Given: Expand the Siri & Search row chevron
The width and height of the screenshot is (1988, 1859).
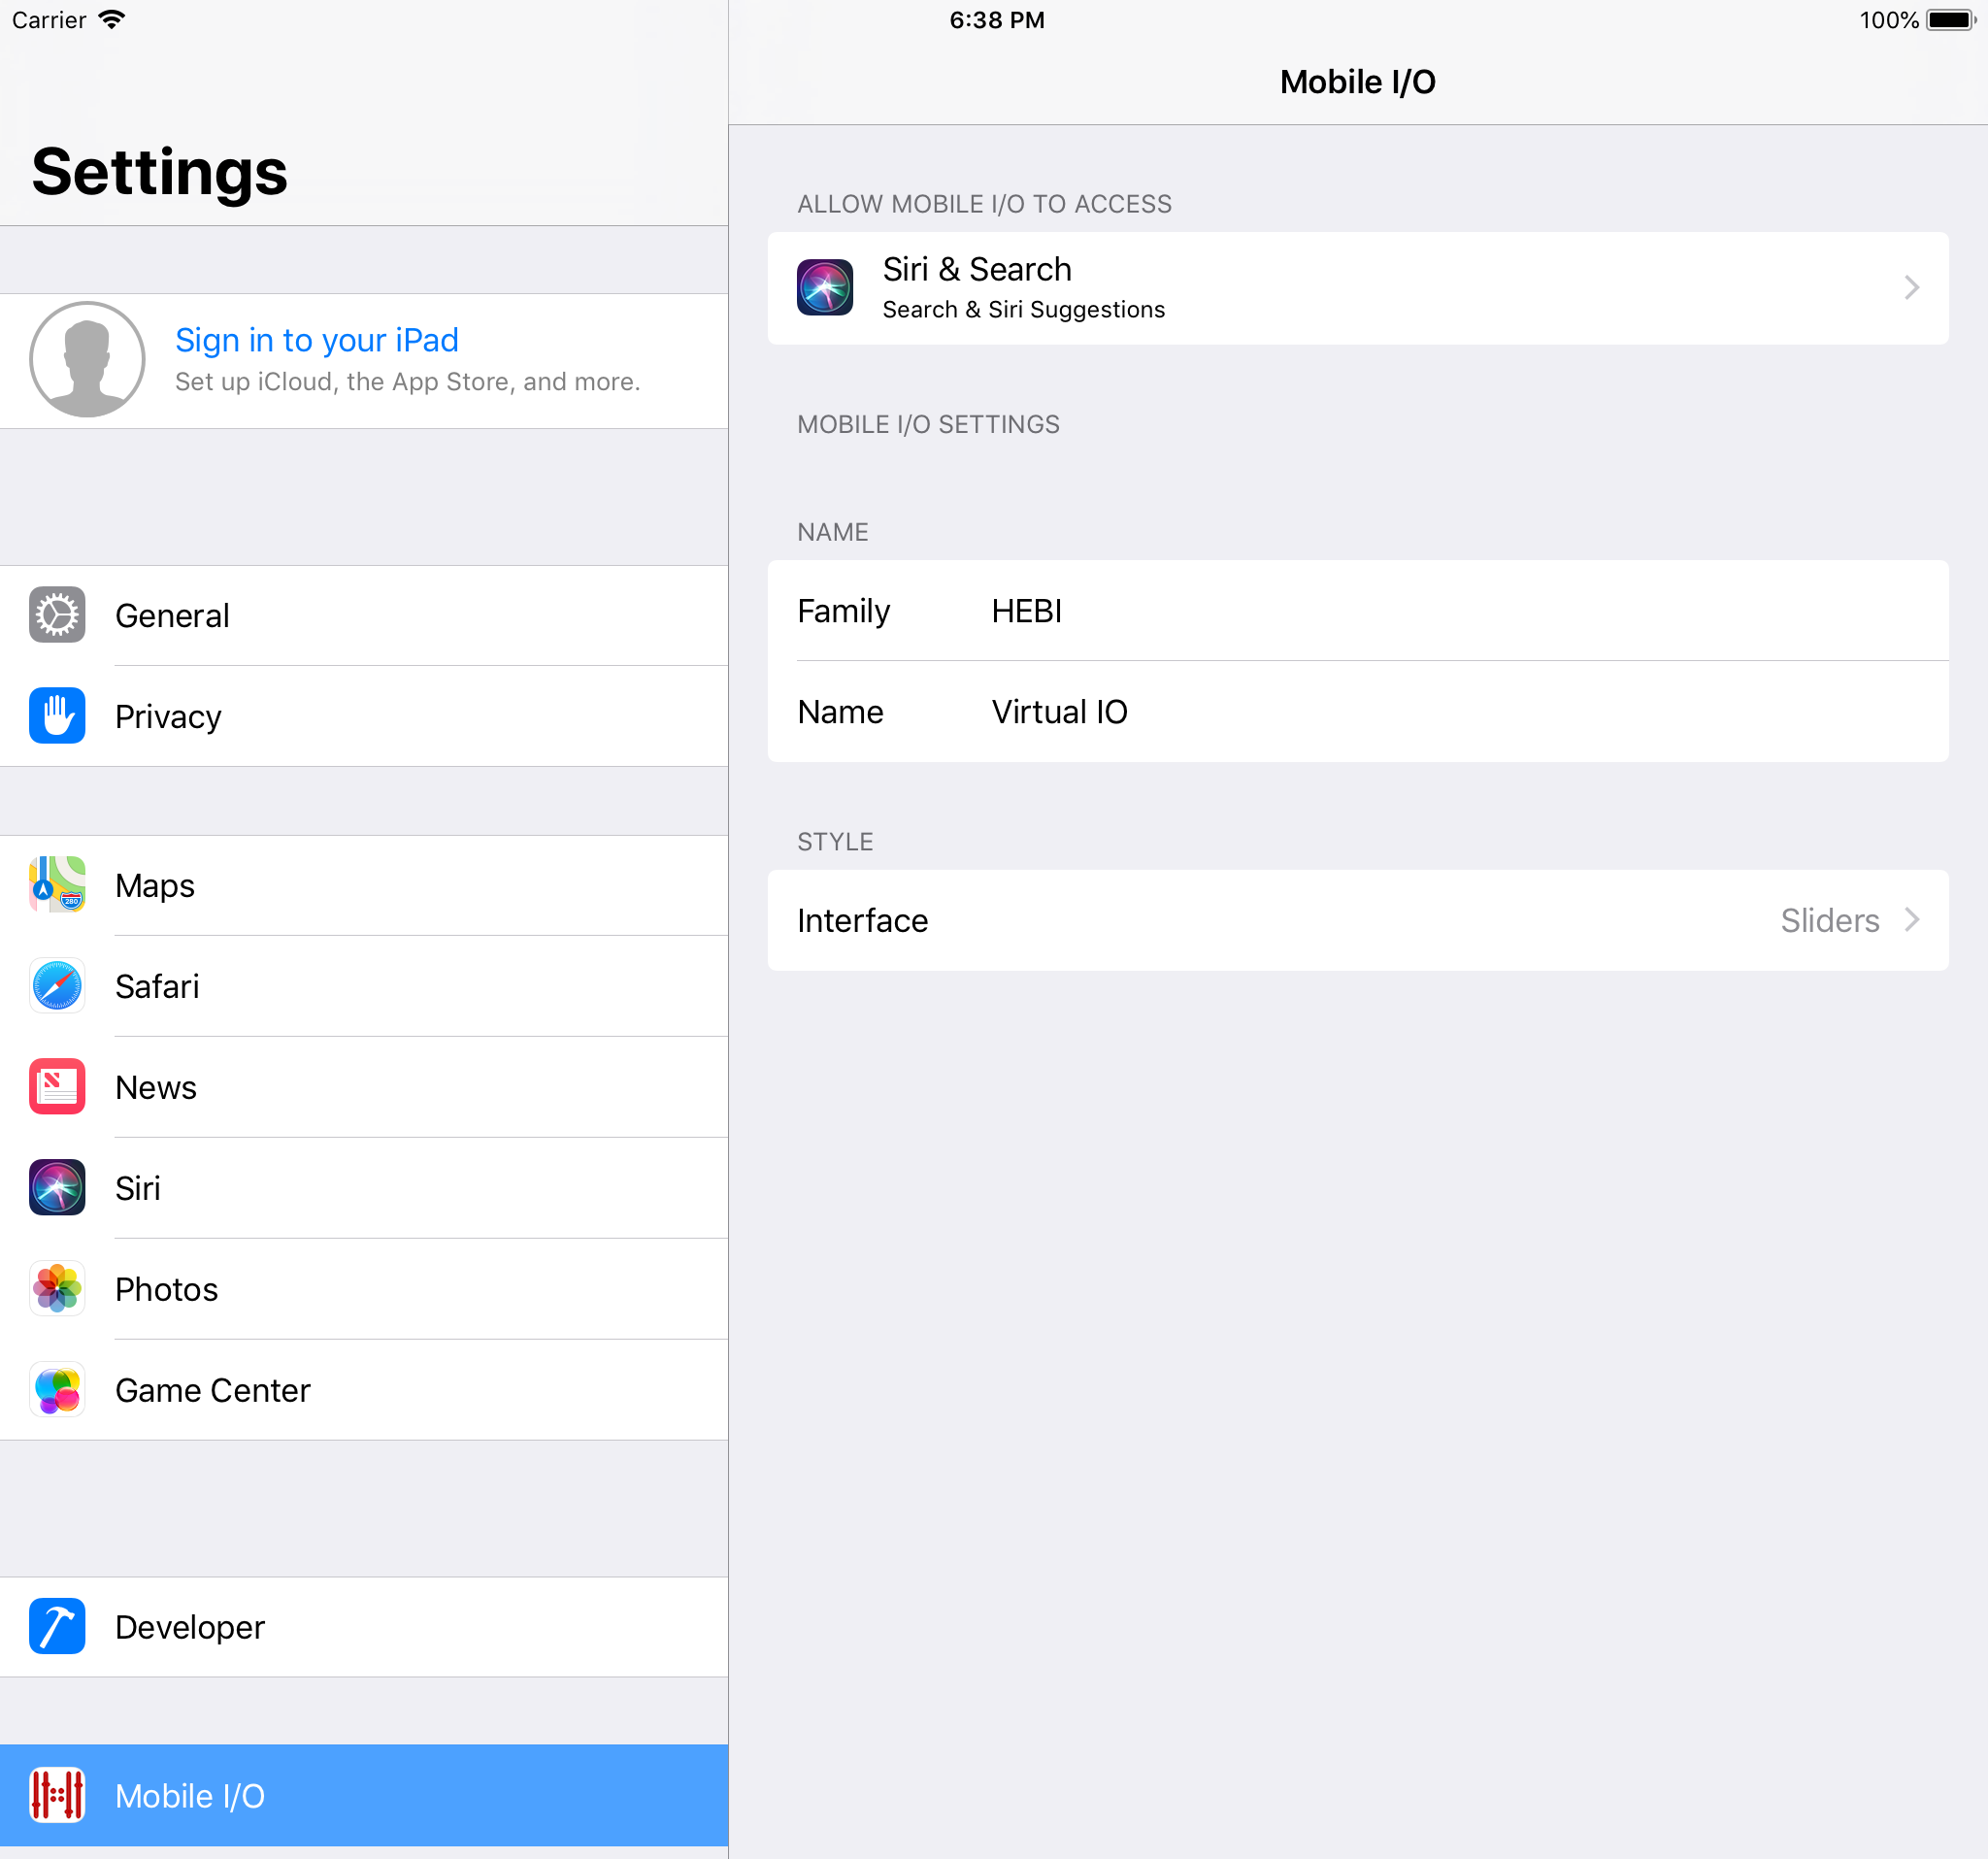Looking at the screenshot, I should coord(1911,287).
